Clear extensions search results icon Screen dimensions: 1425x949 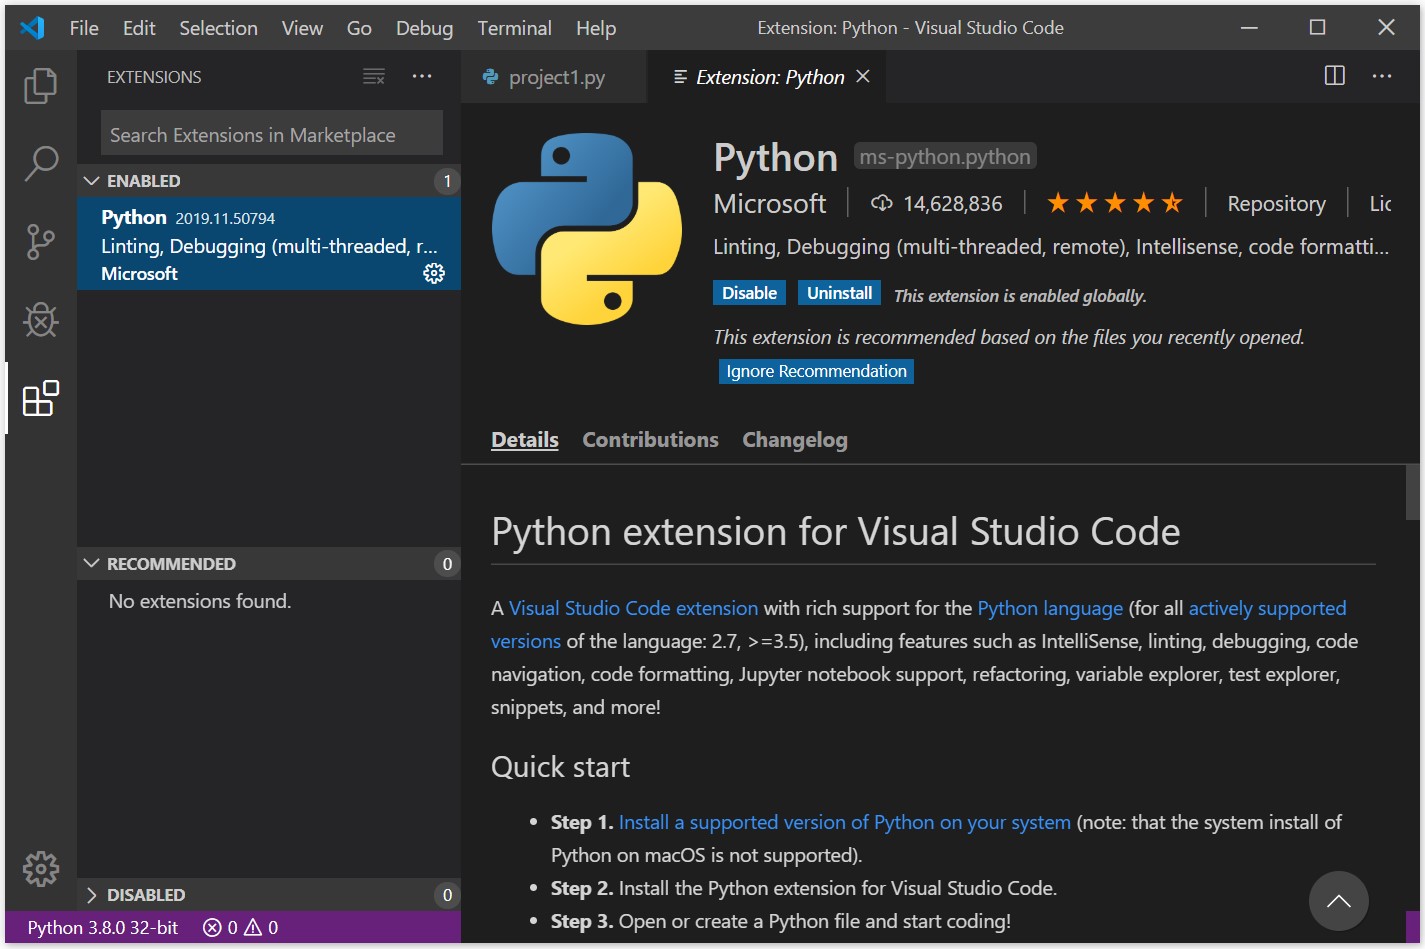point(374,77)
